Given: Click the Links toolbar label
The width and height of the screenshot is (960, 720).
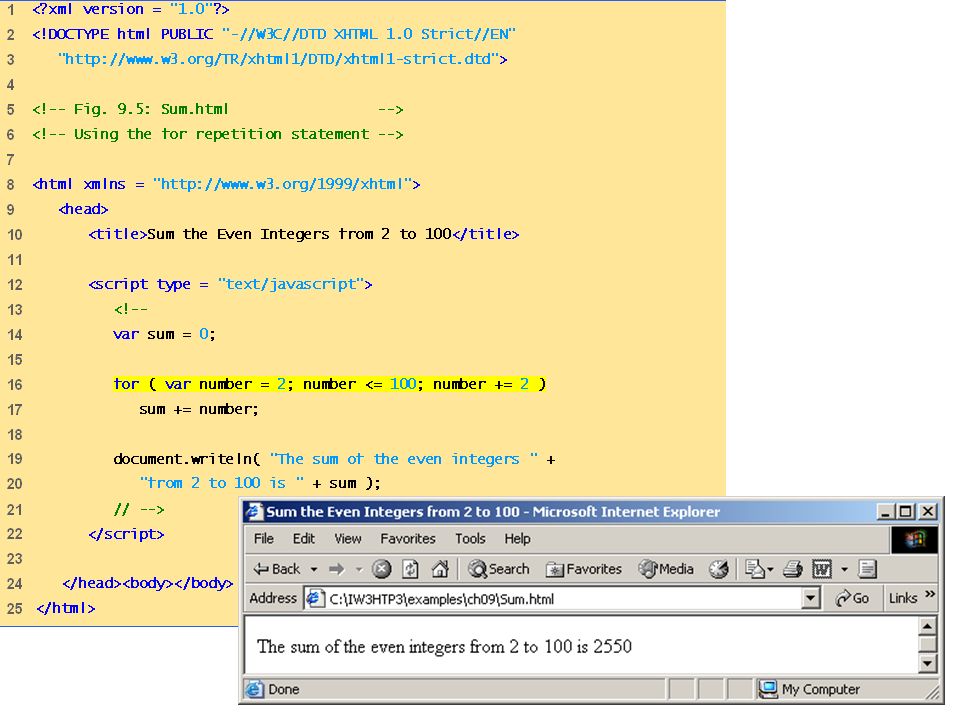Looking at the screenshot, I should (903, 598).
